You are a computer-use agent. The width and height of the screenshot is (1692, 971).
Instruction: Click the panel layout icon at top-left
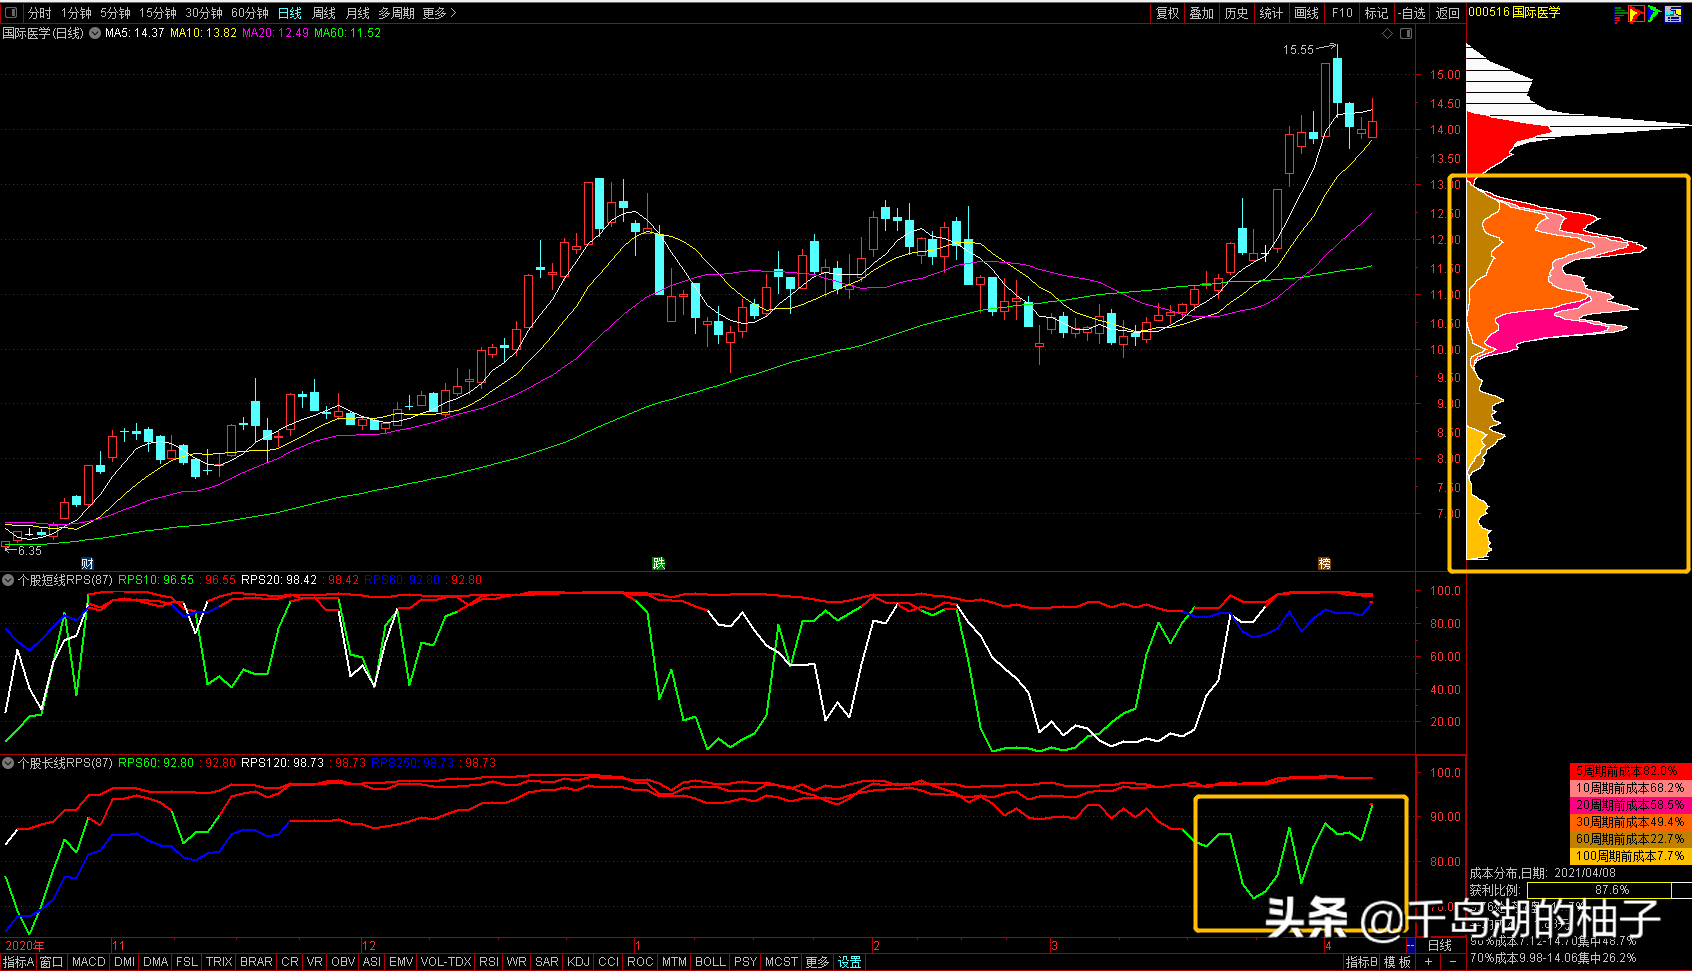pyautogui.click(x=11, y=13)
